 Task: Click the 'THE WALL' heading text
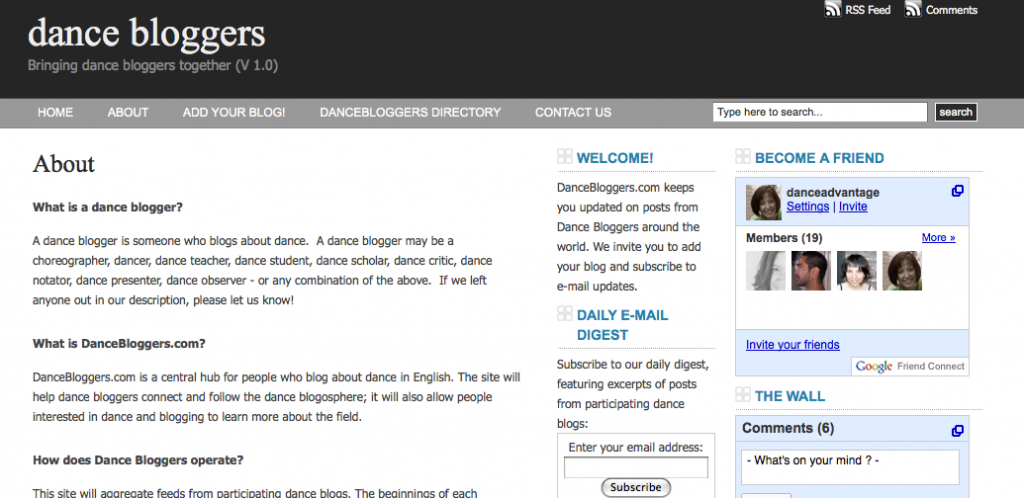click(x=790, y=396)
